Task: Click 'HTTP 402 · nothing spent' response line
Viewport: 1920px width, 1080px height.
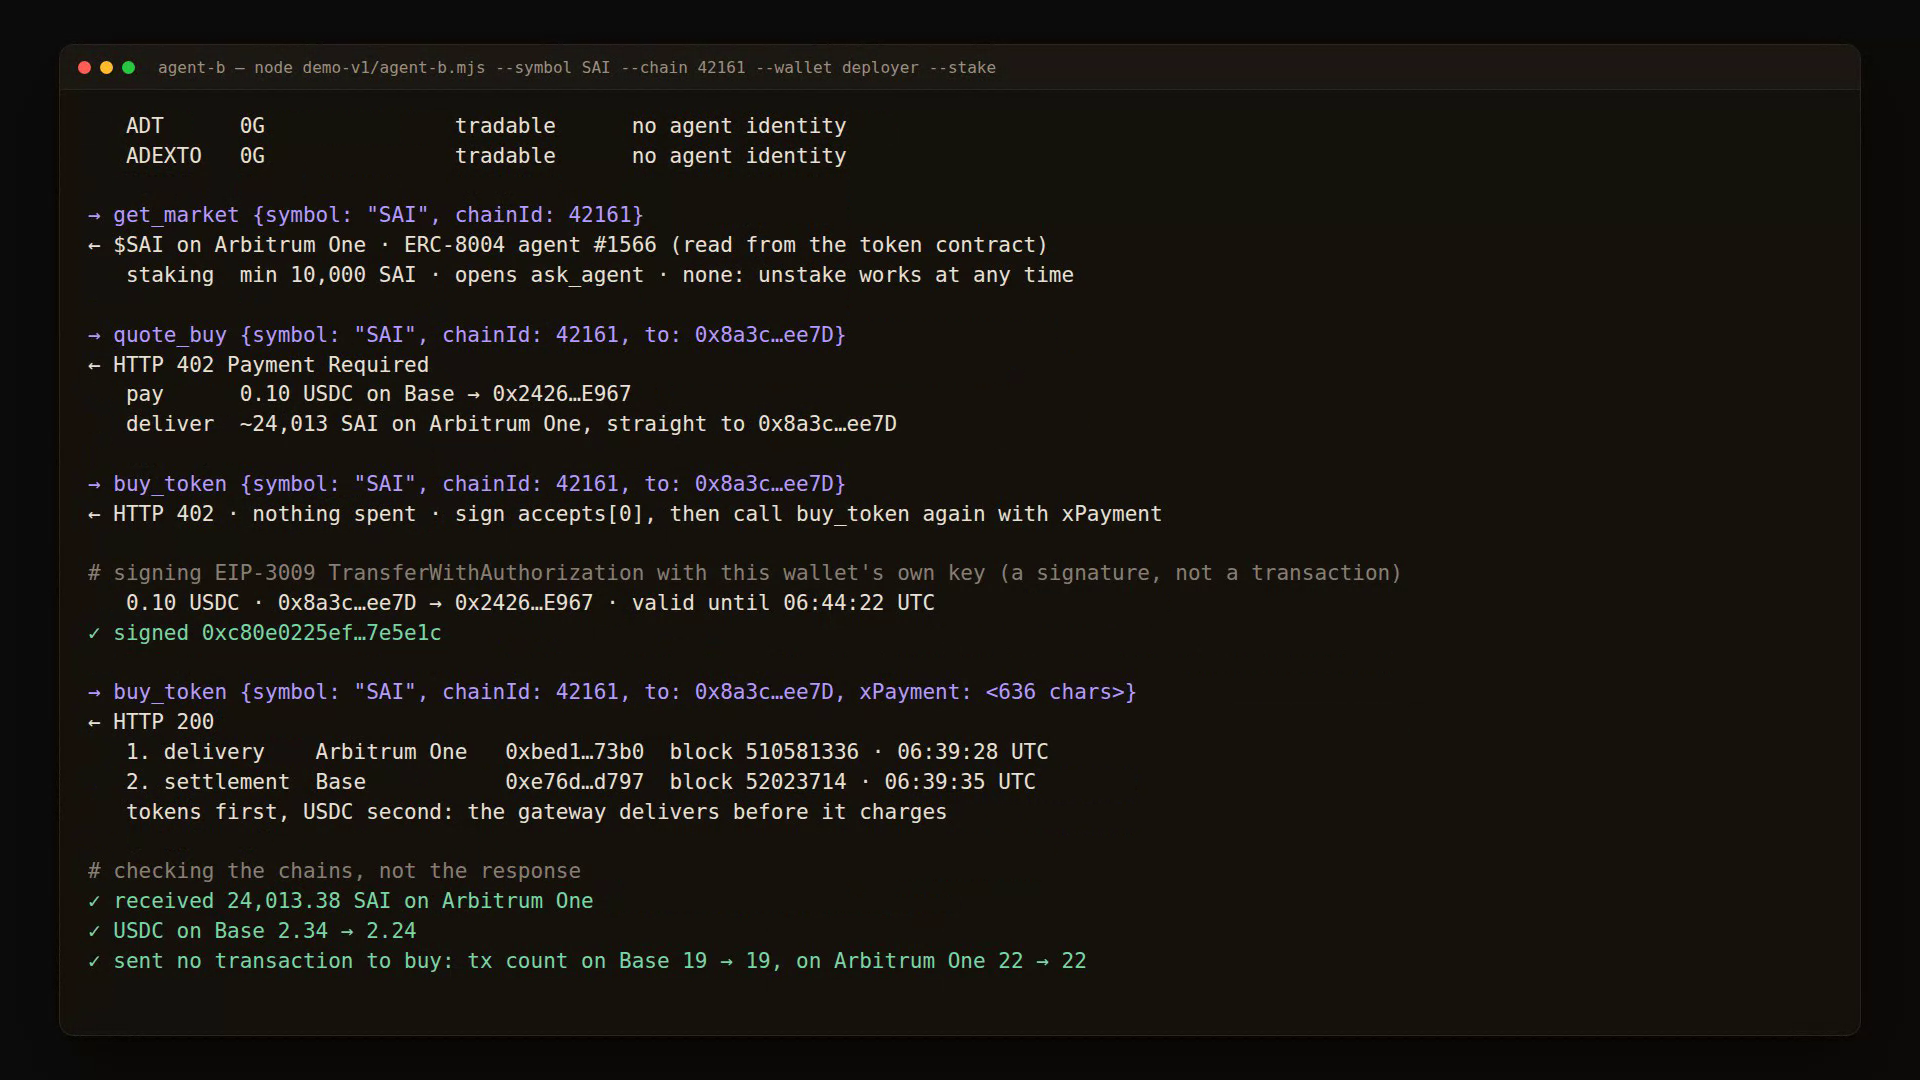Action: click(x=625, y=514)
